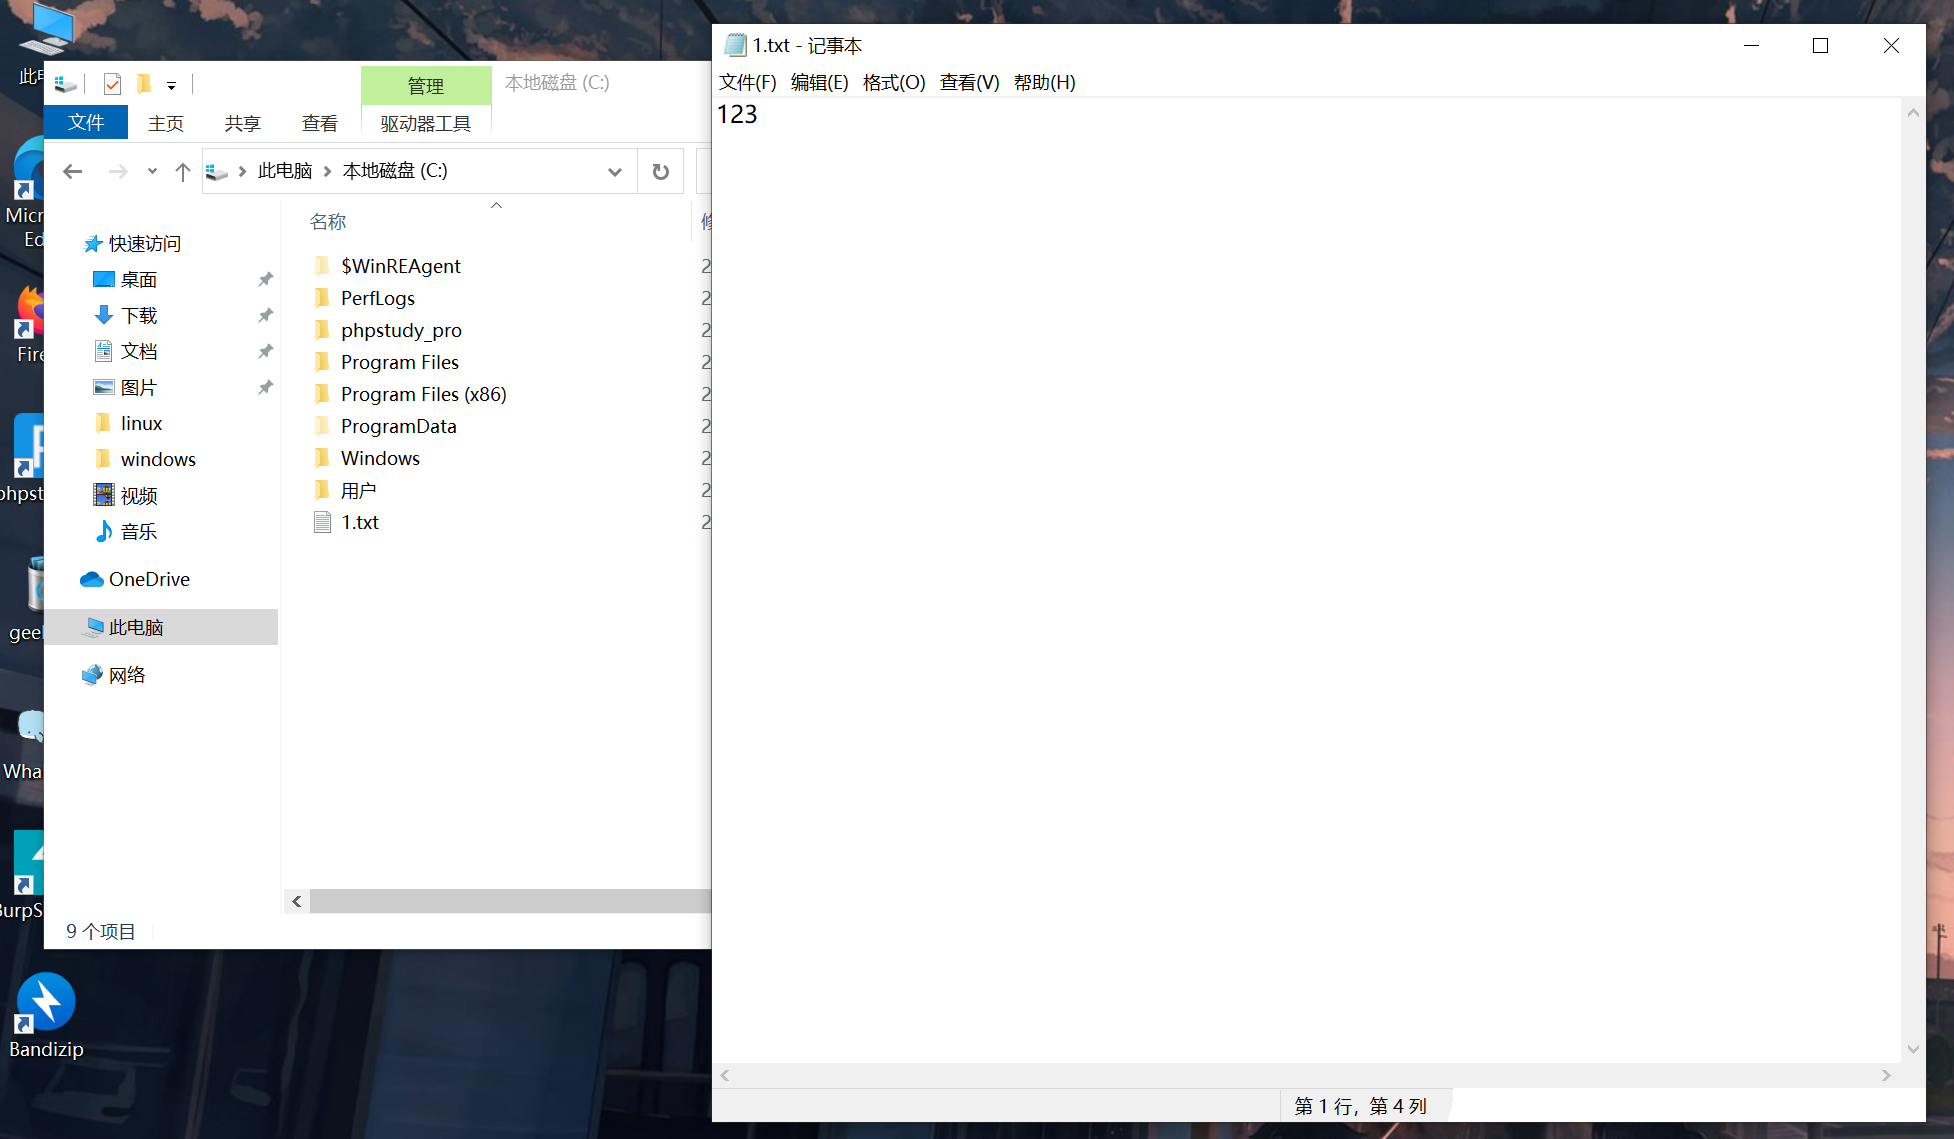The image size is (1954, 1139).
Task: Refresh the current Explorer folder
Action: (x=660, y=172)
